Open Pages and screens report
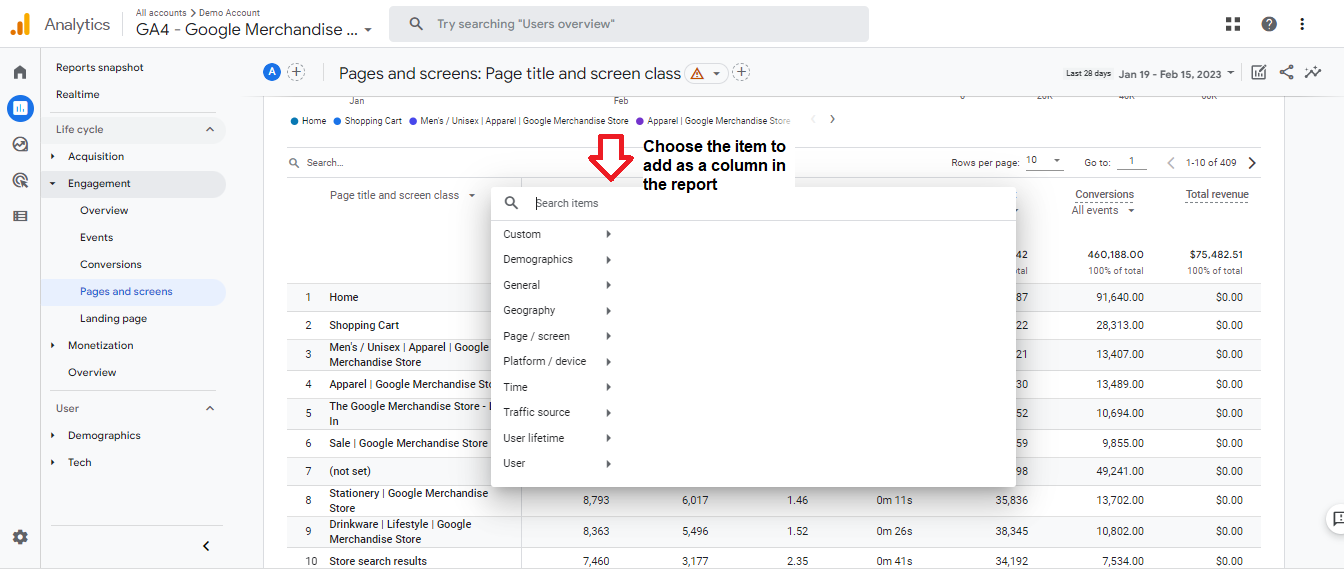Screen dimensions: 1344x569 126,292
